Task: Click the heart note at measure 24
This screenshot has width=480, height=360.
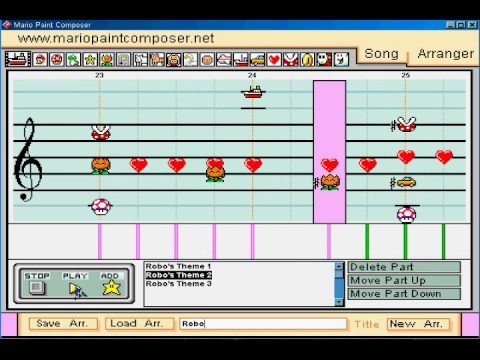Action: click(253, 165)
